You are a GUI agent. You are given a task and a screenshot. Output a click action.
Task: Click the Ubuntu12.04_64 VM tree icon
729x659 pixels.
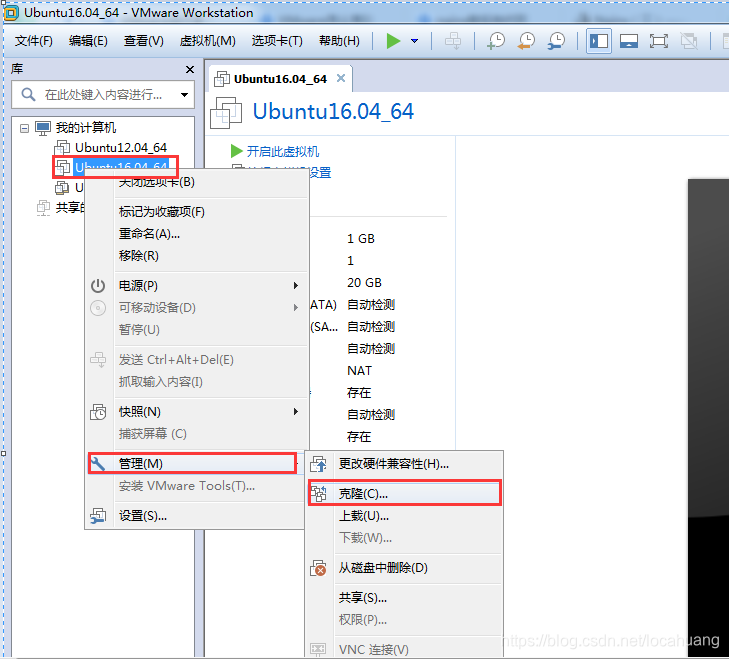[x=62, y=148]
